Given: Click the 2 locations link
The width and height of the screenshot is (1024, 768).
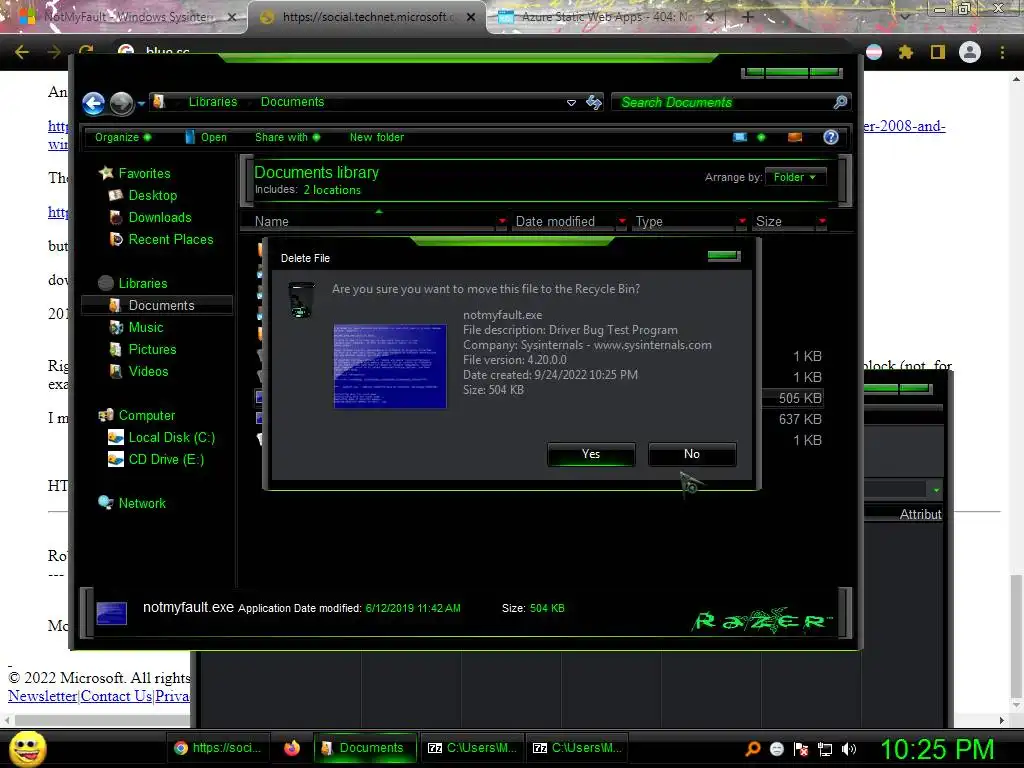Looking at the screenshot, I should [332, 190].
